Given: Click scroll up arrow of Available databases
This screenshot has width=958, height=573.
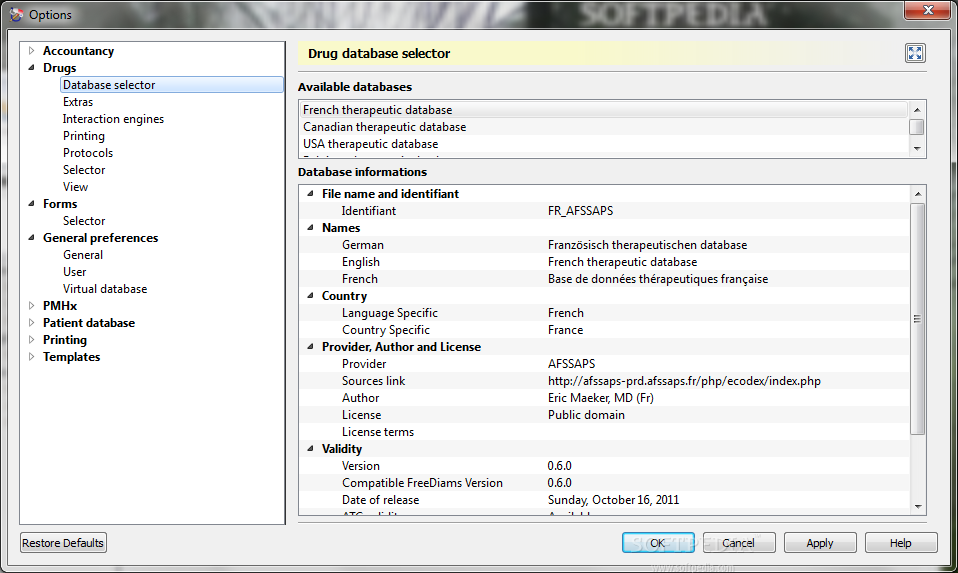Looking at the screenshot, I should (917, 109).
